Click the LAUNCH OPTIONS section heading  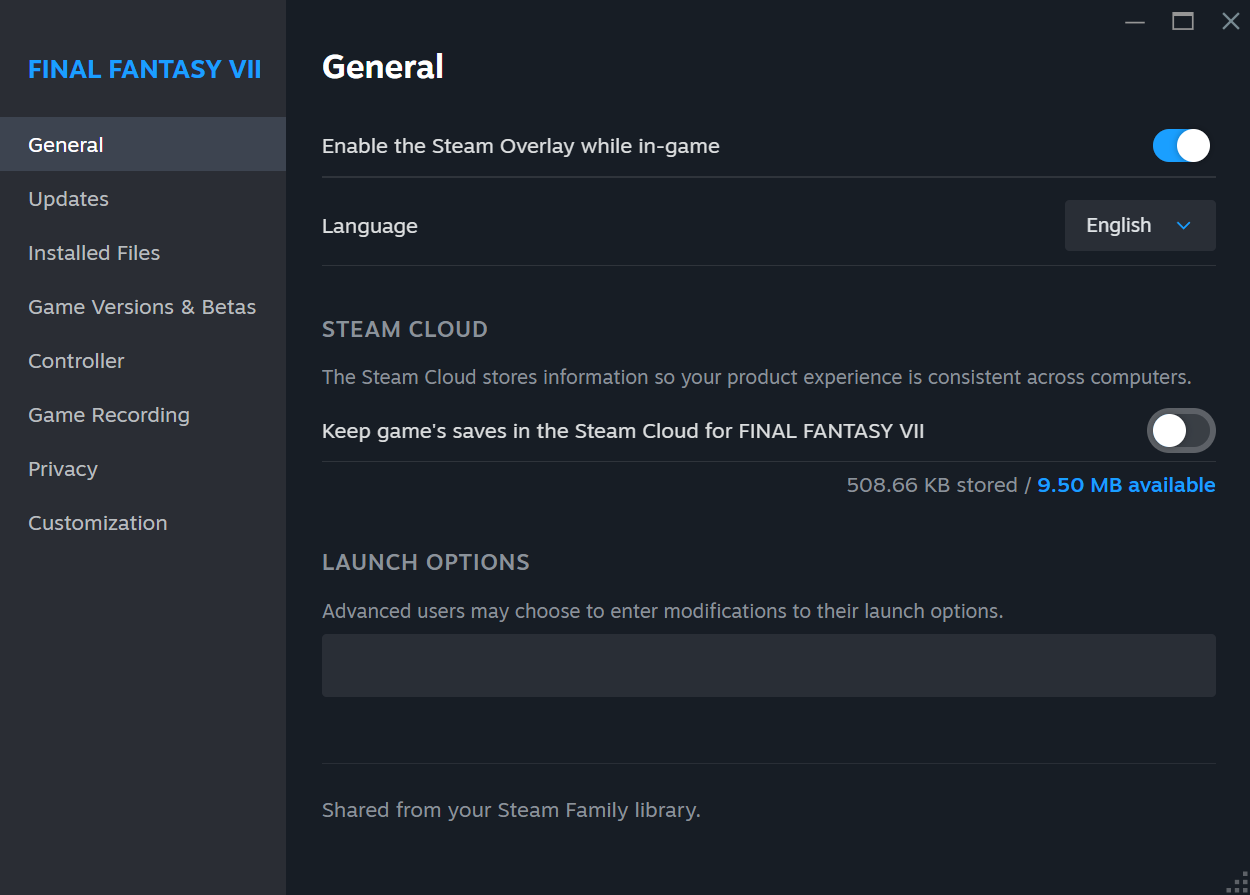[426, 562]
